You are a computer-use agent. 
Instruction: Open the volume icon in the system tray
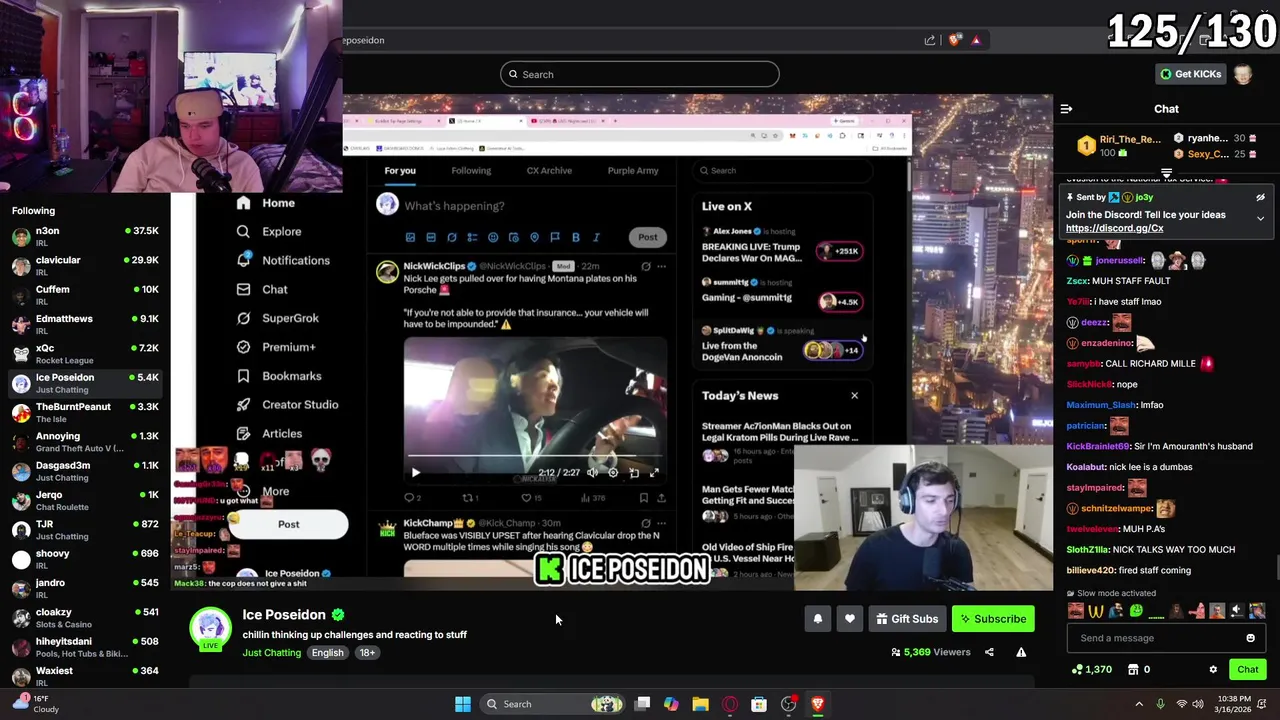point(1199,704)
